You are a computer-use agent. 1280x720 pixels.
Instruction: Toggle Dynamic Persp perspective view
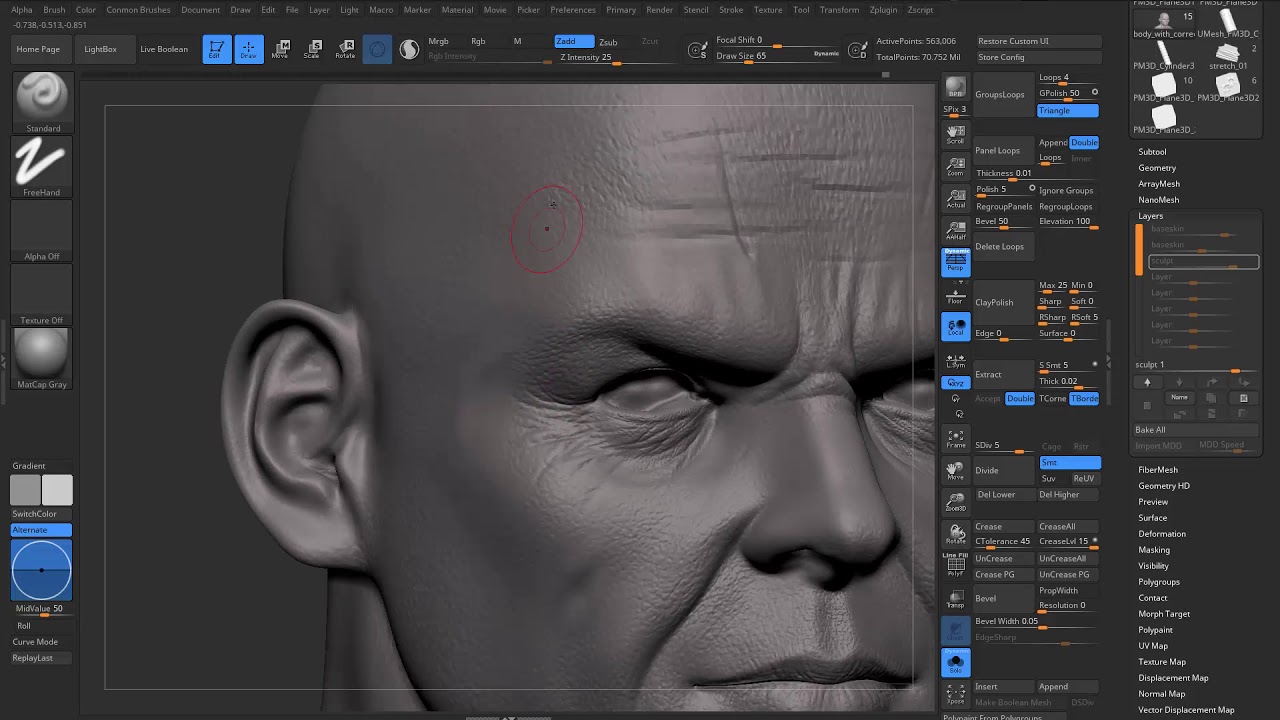pos(956,262)
